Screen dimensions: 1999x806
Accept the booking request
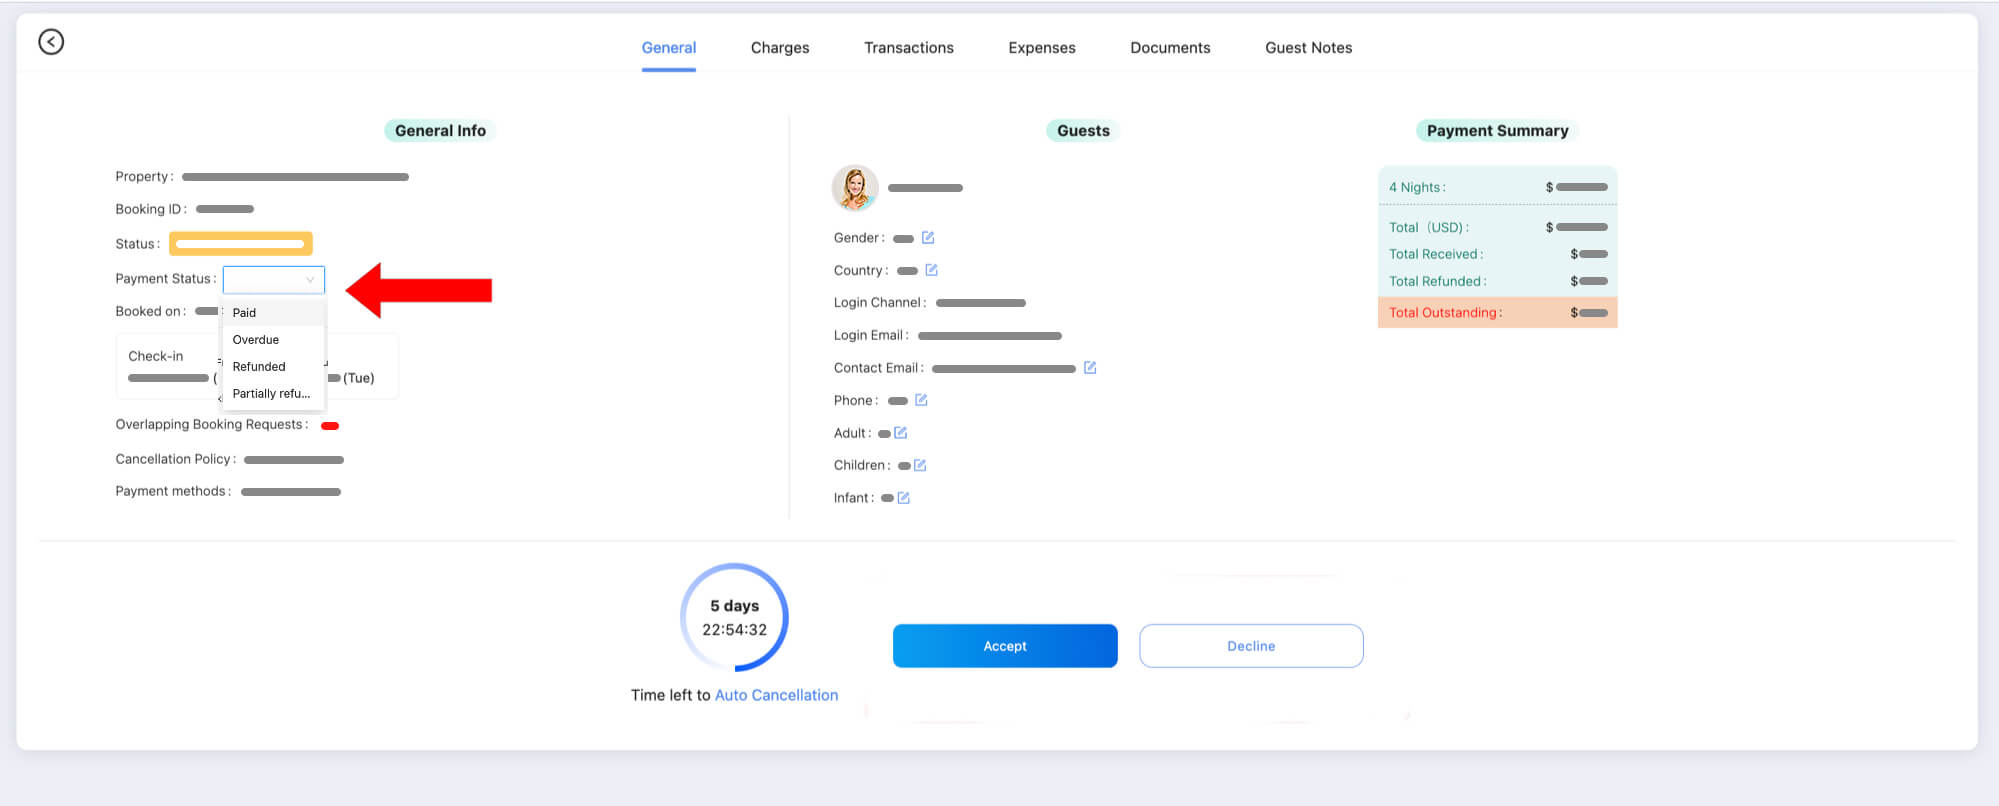click(x=1005, y=646)
